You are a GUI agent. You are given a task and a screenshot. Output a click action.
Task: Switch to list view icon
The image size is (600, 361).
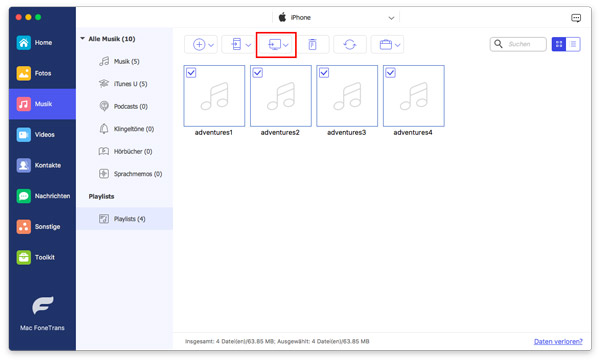573,44
